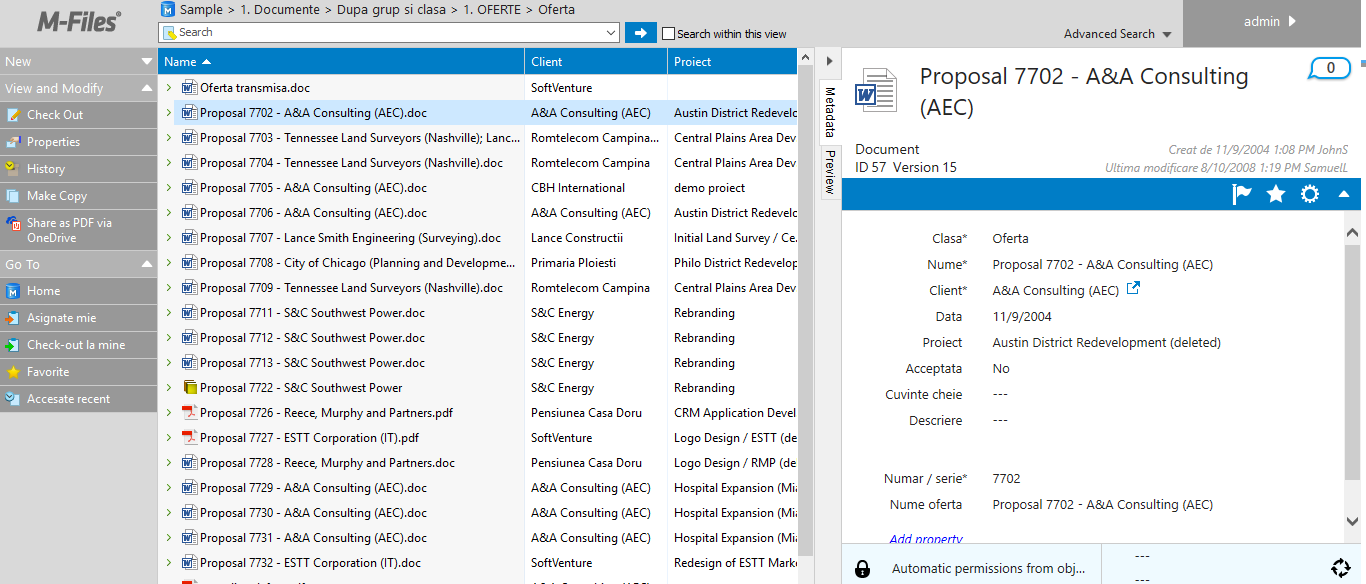1366x584 pixels.
Task: Click Check Out in the sidebar
Action: click(x=55, y=115)
